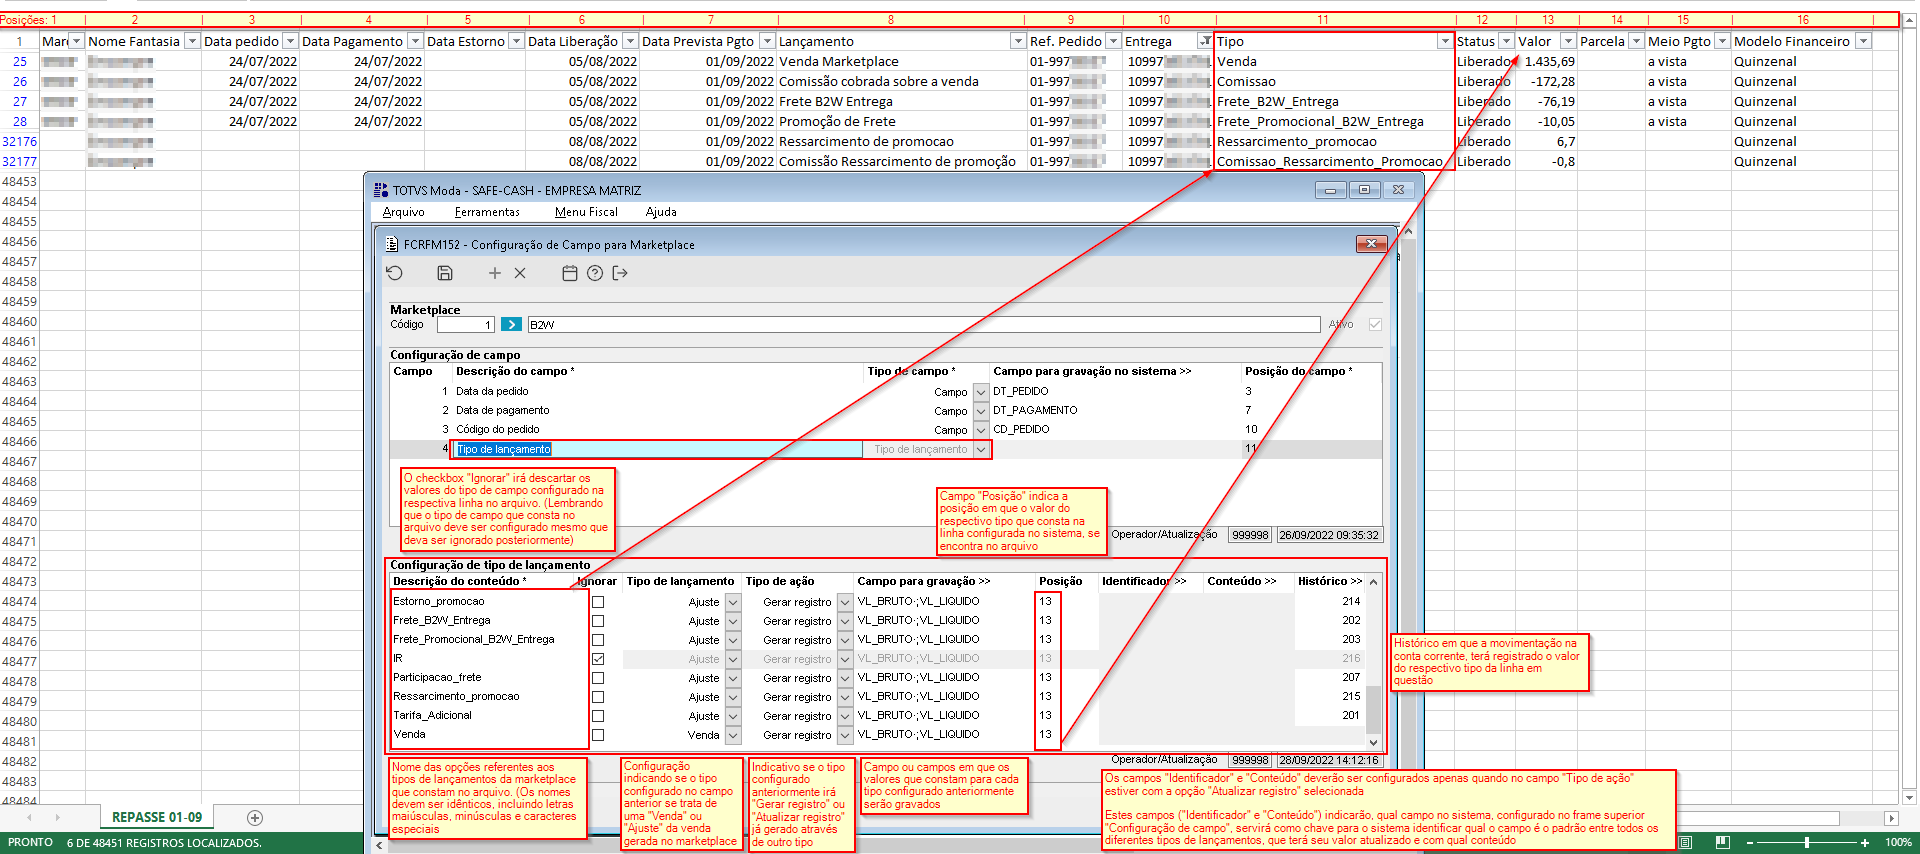Adjust the Excel zoom slider handle

1807,843
